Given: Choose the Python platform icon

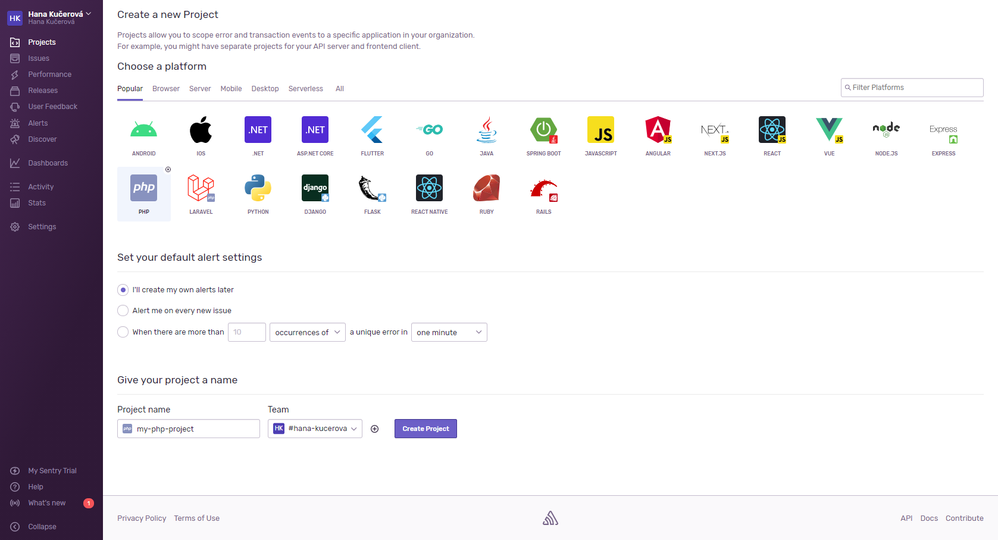Looking at the screenshot, I should [x=258, y=188].
